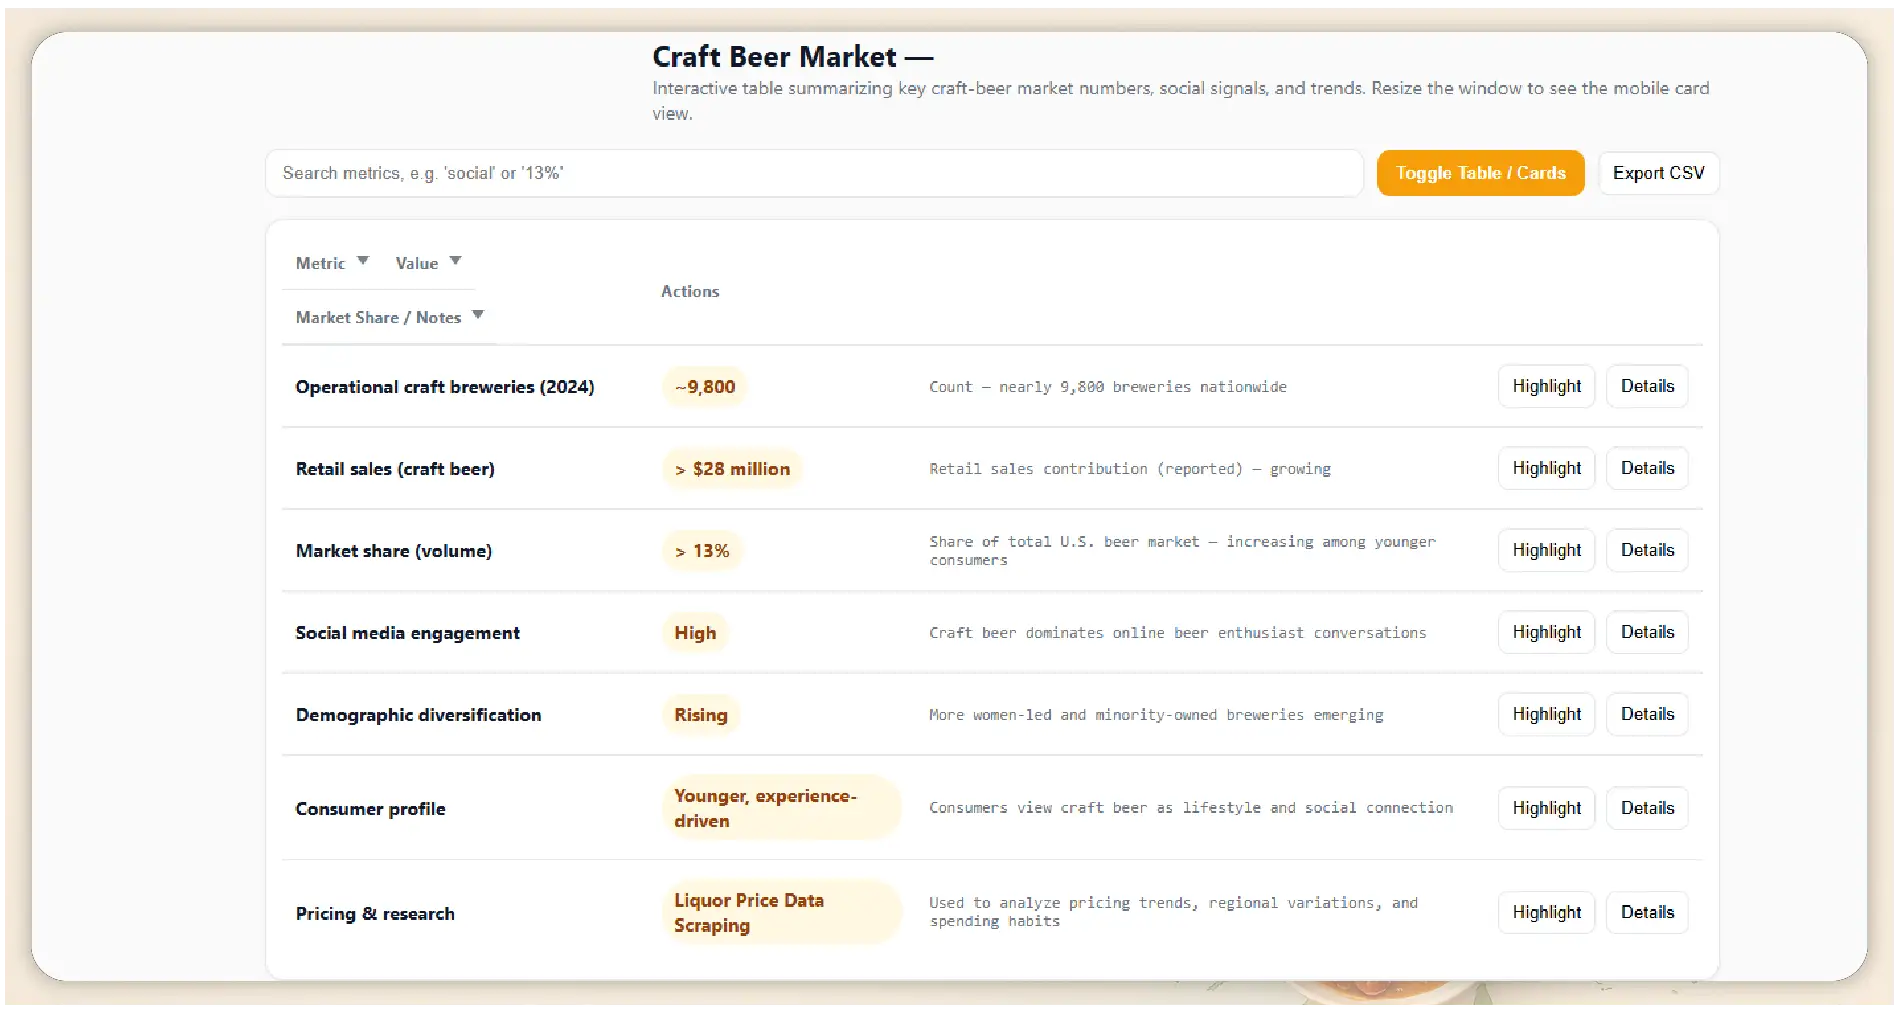Highlight the Pricing & research row
The height and width of the screenshot is (1015, 1900).
[1546, 912]
